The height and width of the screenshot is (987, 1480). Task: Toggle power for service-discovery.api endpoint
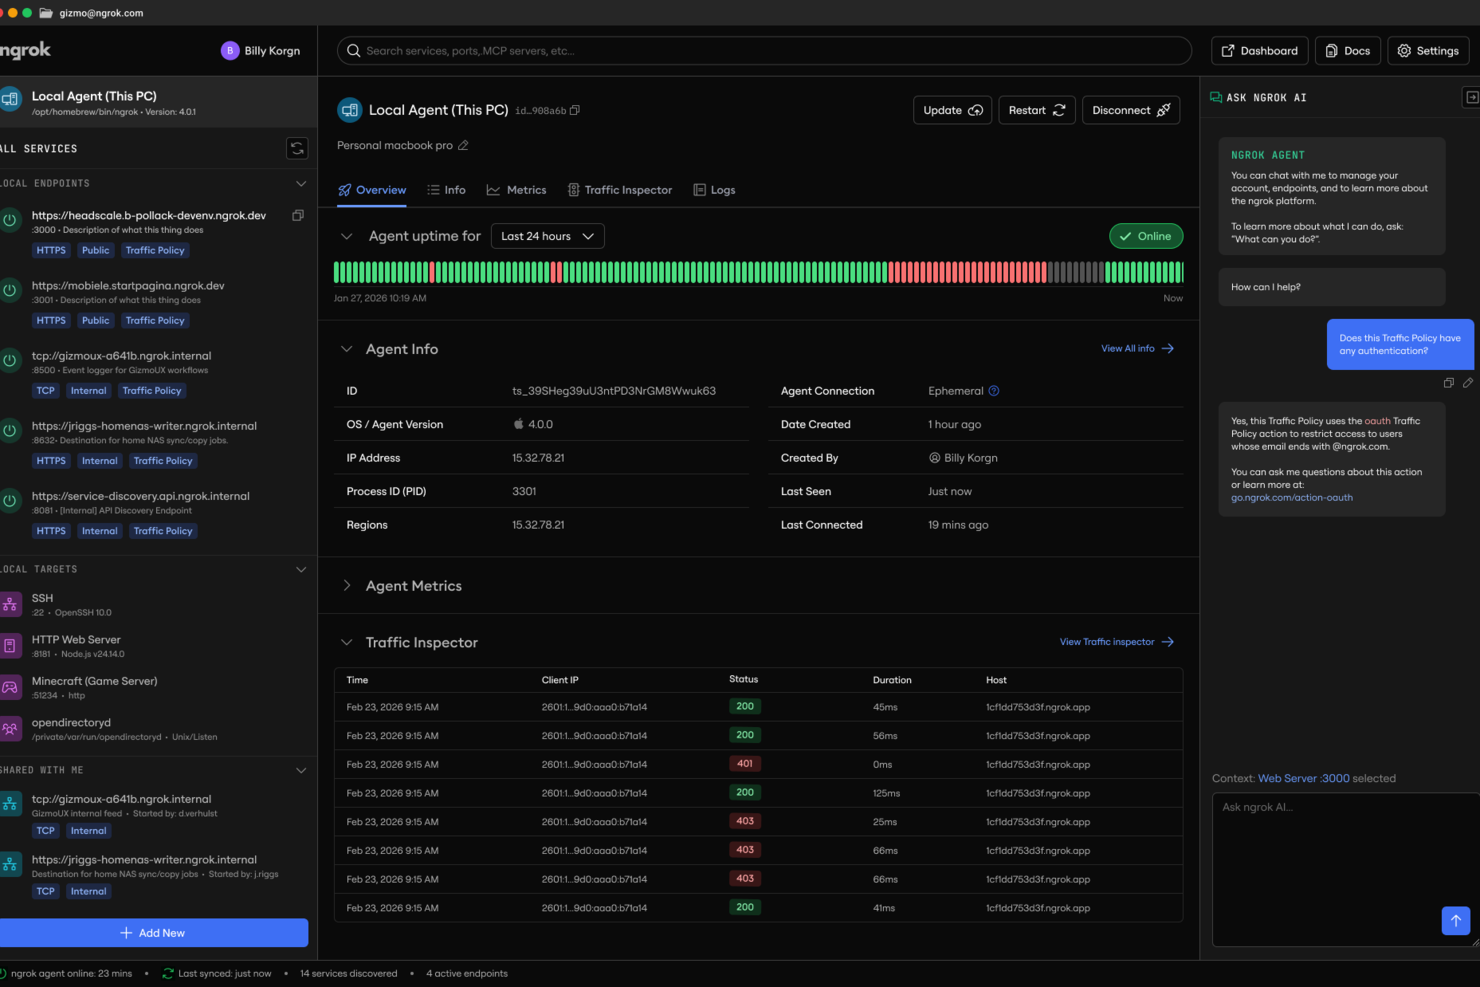tap(10, 500)
